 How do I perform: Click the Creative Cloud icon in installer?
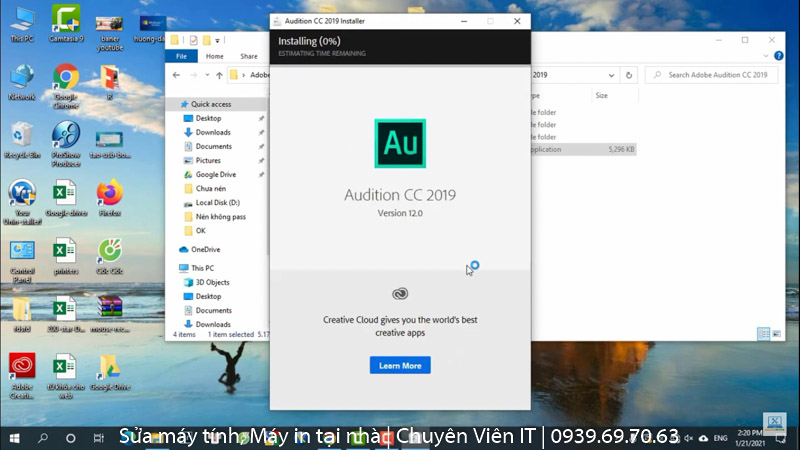coord(400,293)
